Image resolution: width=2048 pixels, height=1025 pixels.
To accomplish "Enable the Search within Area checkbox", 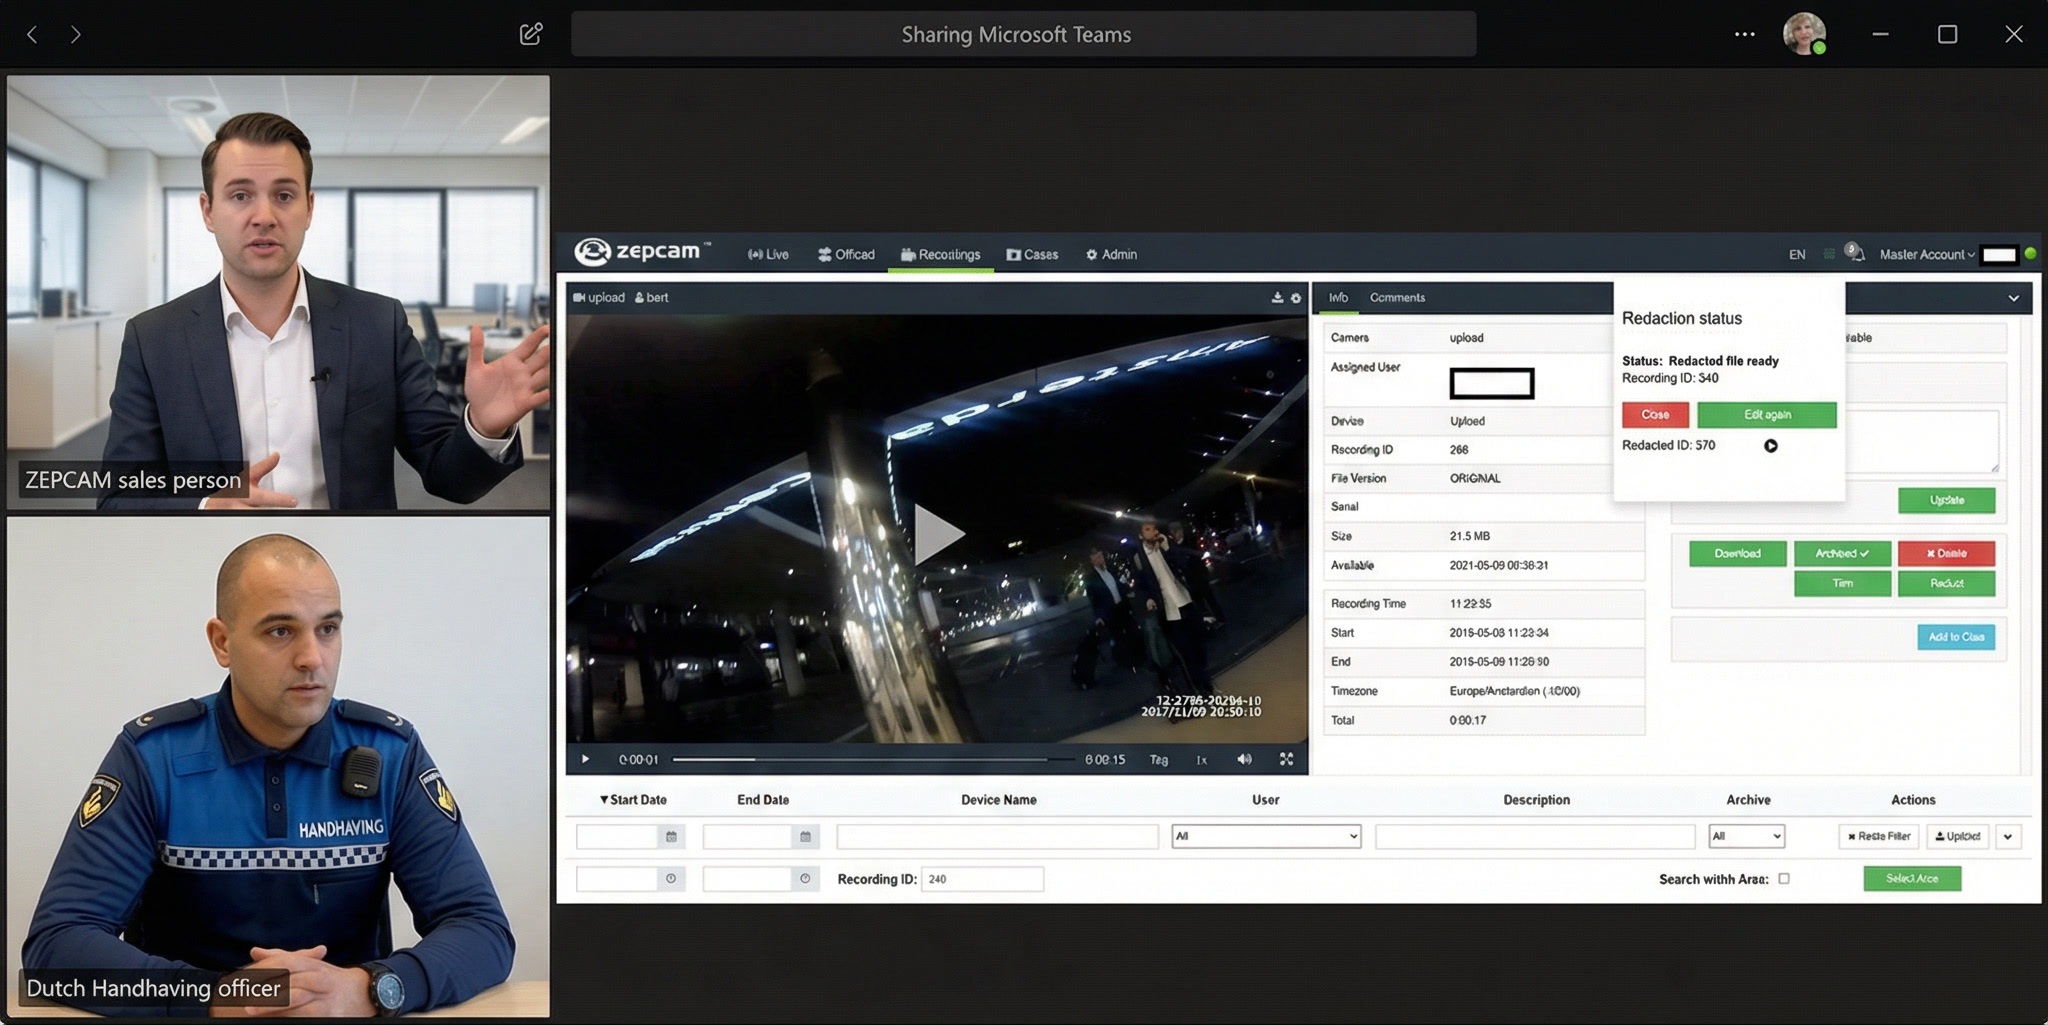I will (1784, 879).
